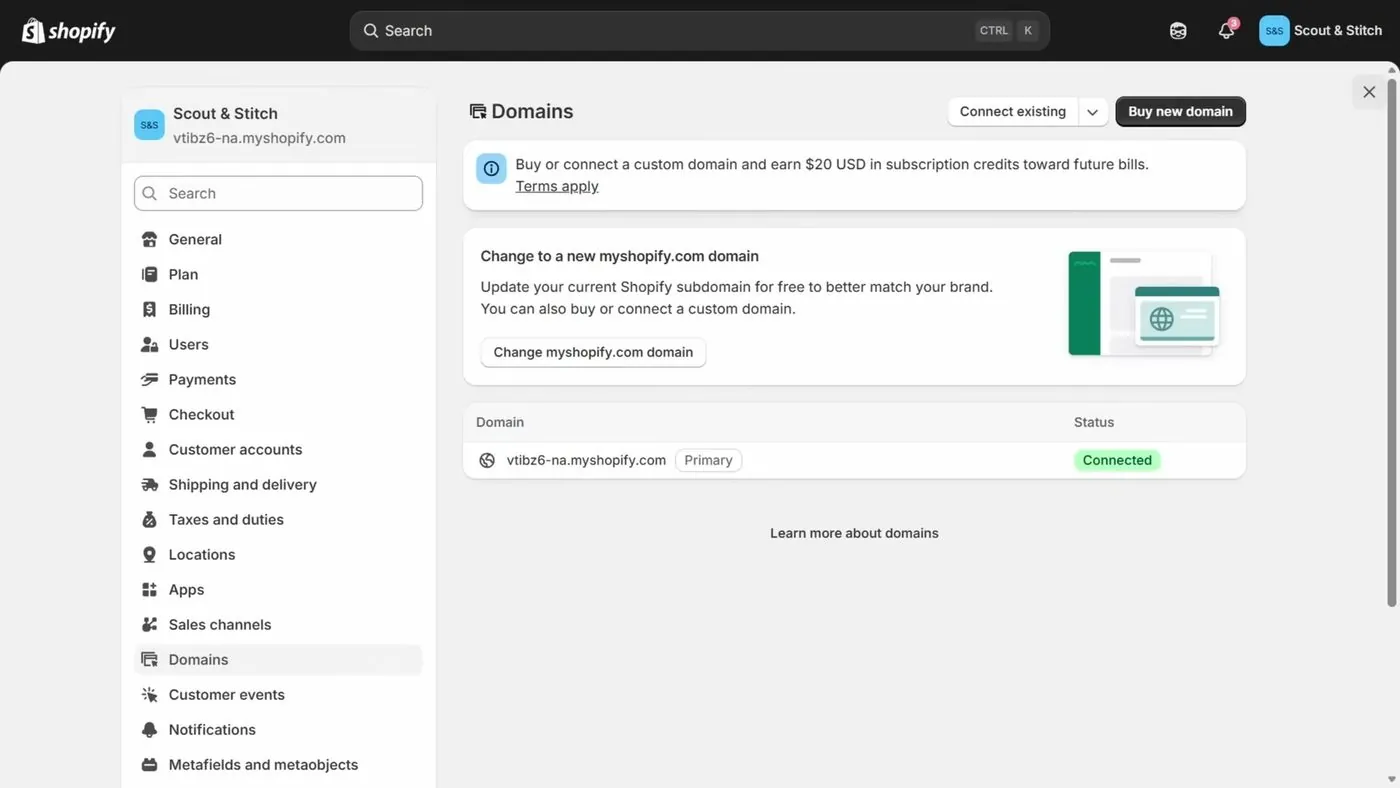This screenshot has width=1400, height=788.
Task: Click the Apps grid icon
Action: [149, 590]
